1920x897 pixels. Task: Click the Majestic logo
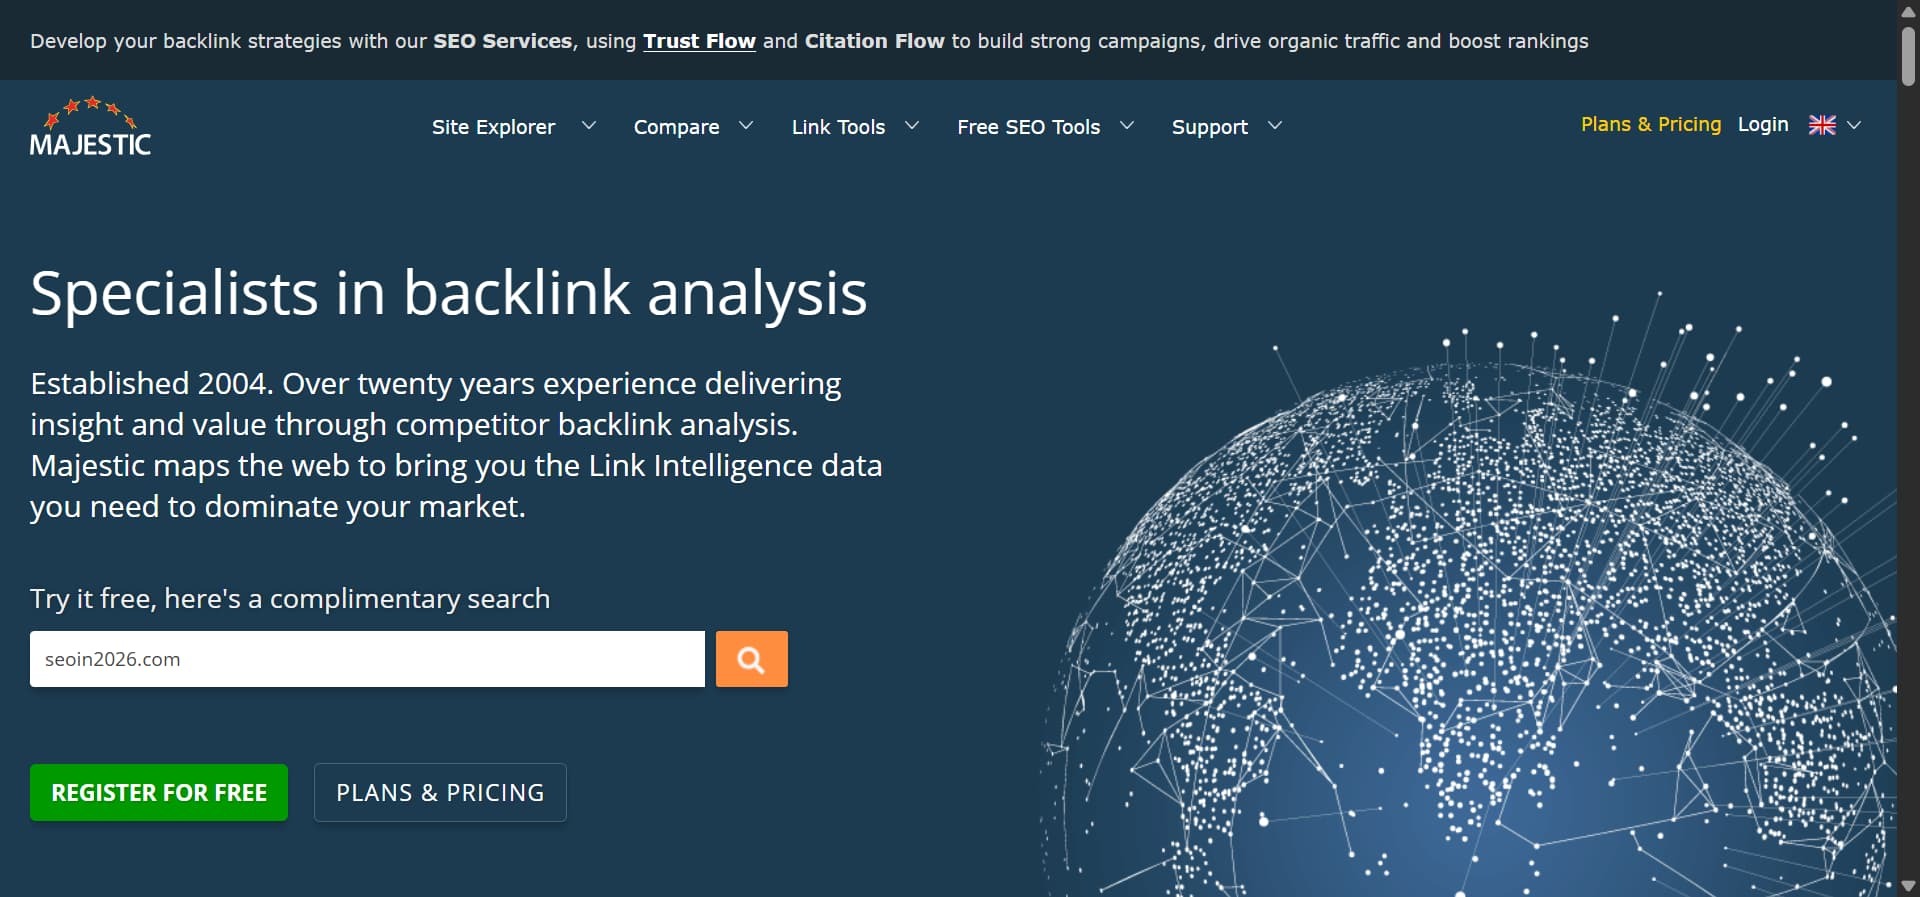coord(90,127)
